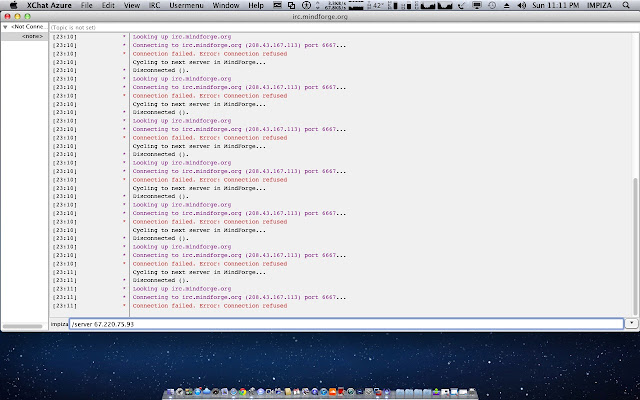Open the Trash in the Dock

[x=473, y=392]
